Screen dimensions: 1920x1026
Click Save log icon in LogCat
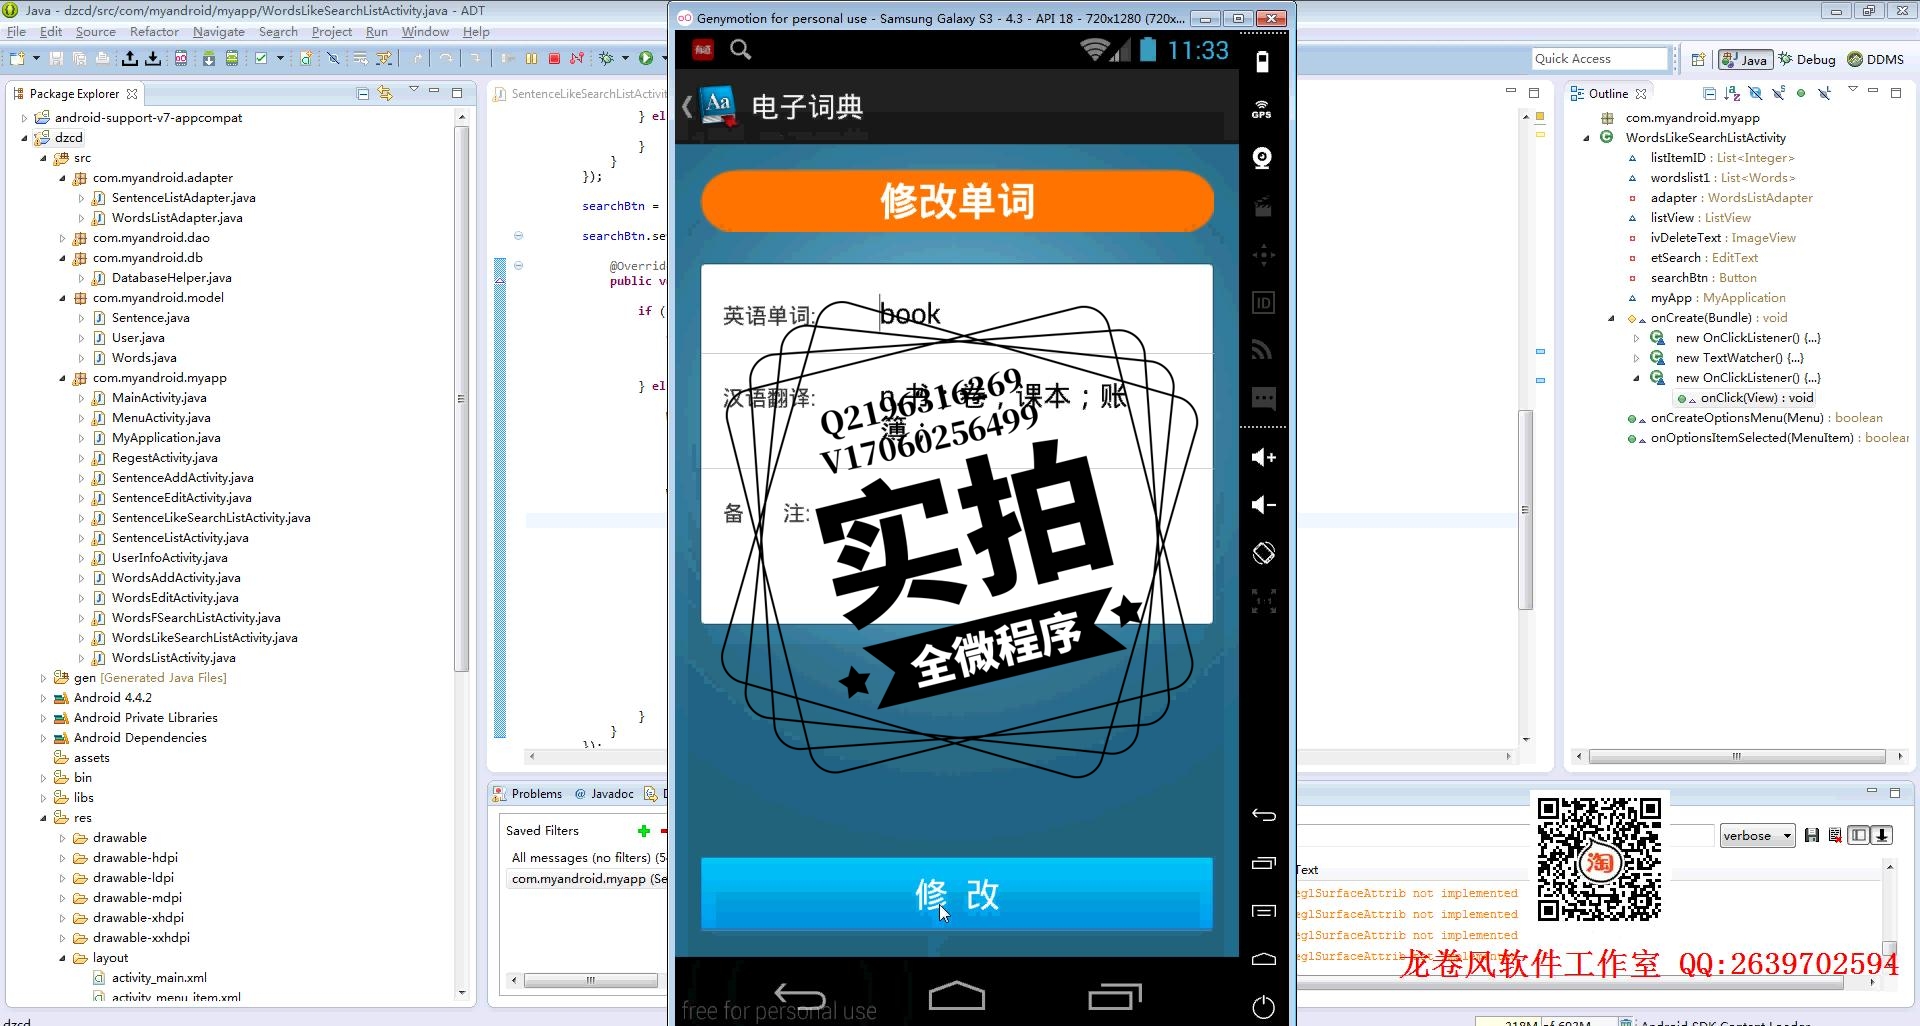pos(1812,836)
